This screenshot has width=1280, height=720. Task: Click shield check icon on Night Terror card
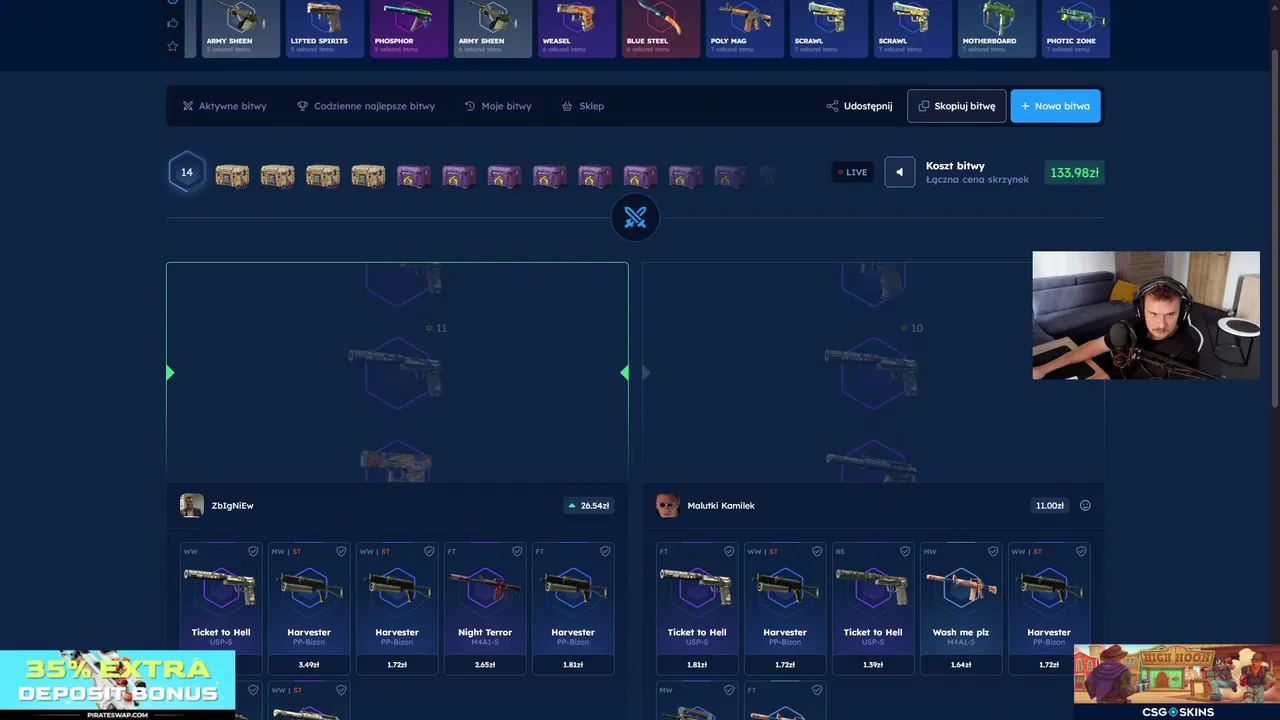point(517,551)
